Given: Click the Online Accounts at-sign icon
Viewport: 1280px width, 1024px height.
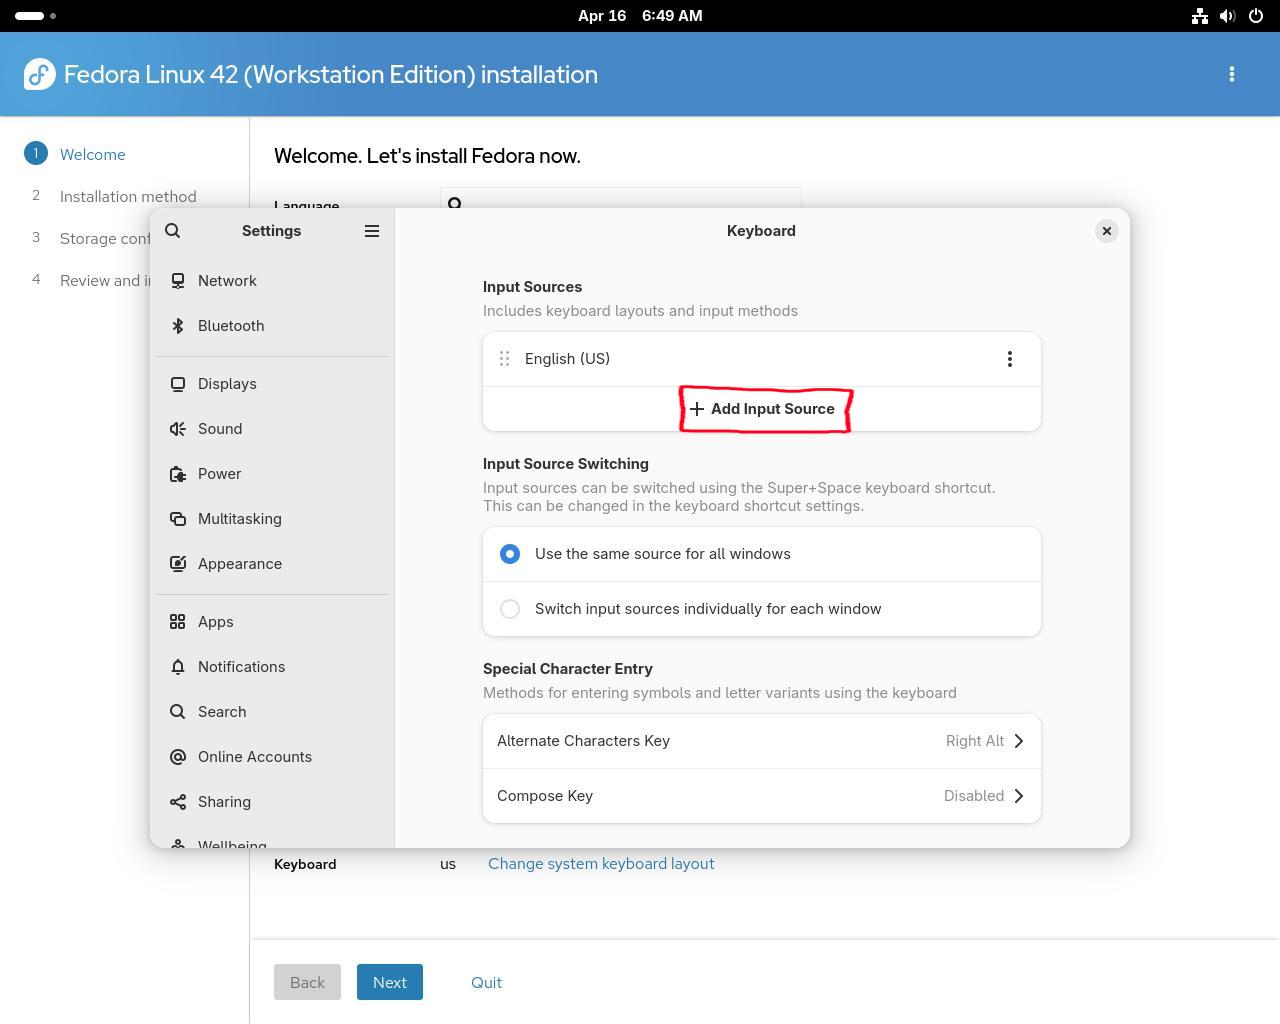Looking at the screenshot, I should (178, 757).
